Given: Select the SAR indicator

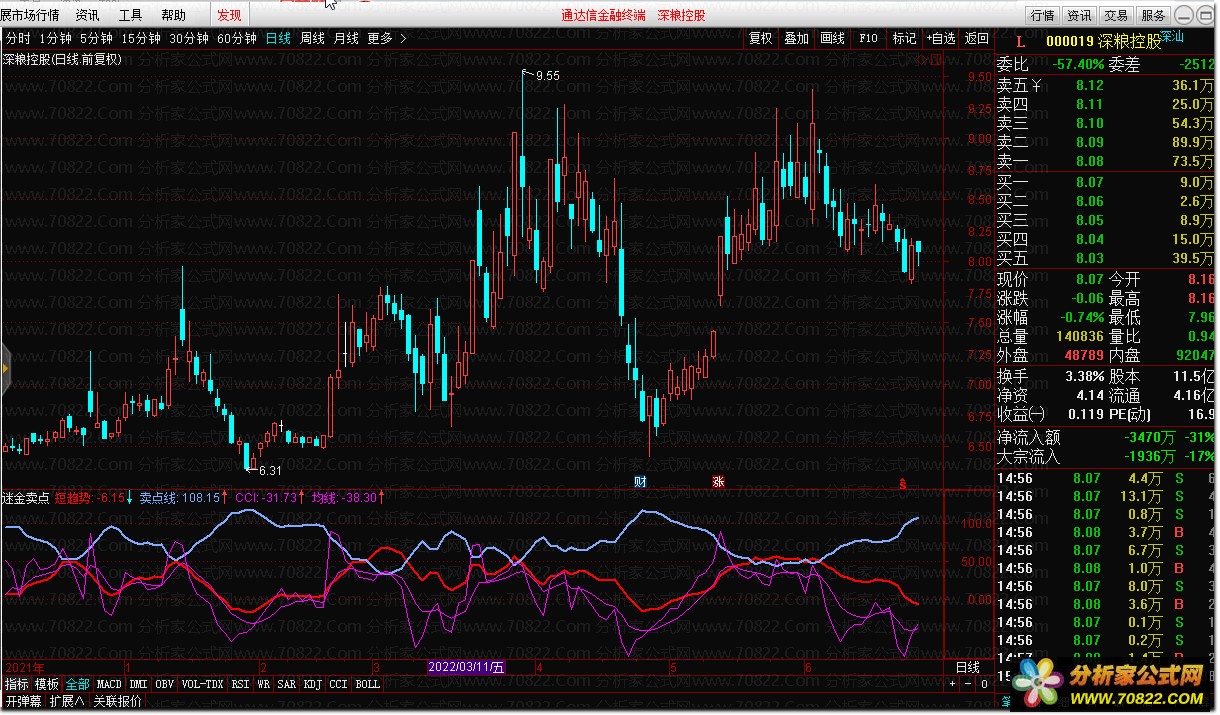Looking at the screenshot, I should (287, 684).
